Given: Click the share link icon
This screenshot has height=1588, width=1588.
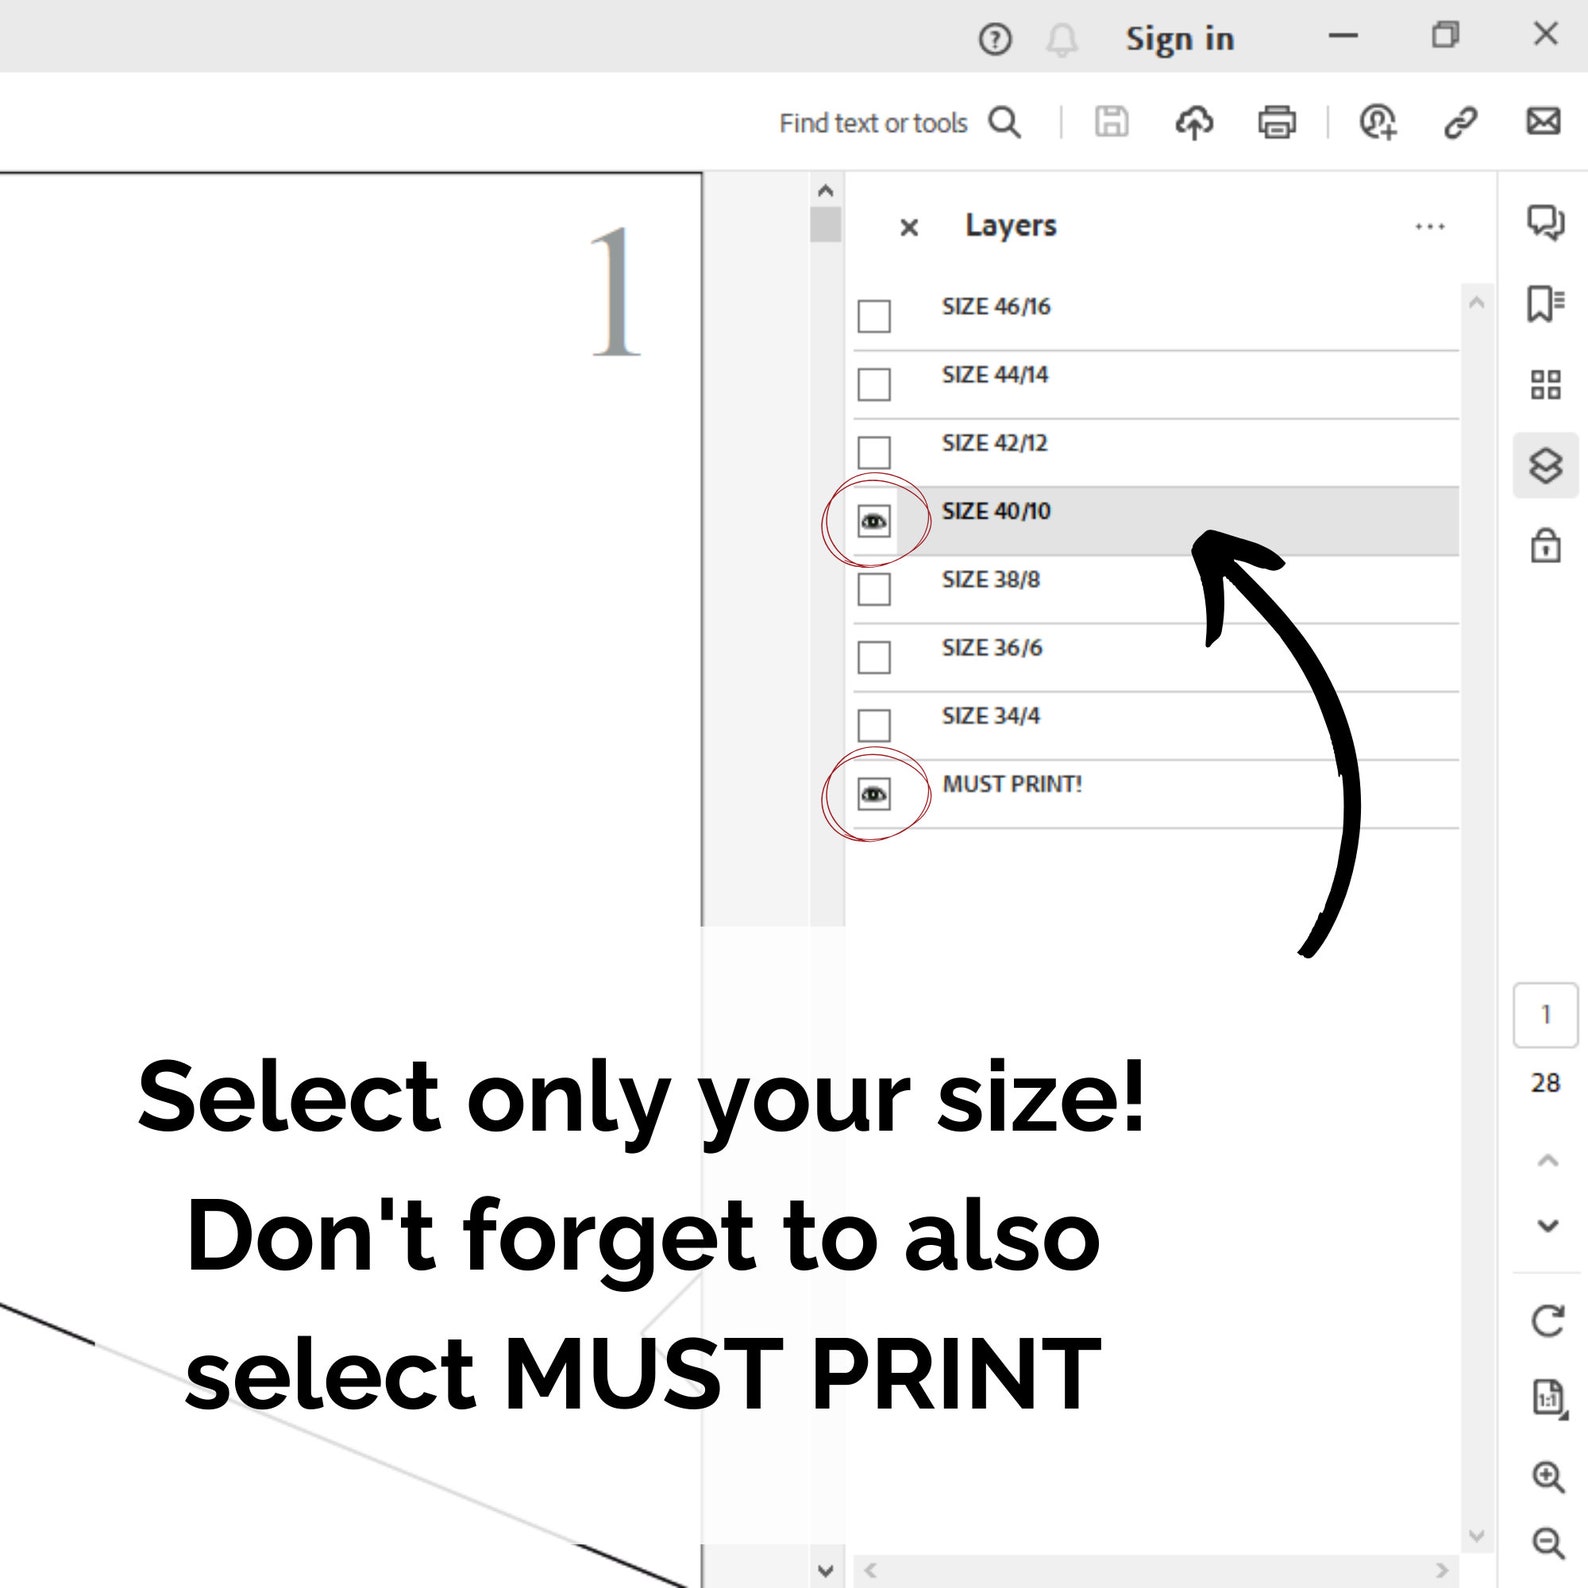Looking at the screenshot, I should click(x=1460, y=122).
